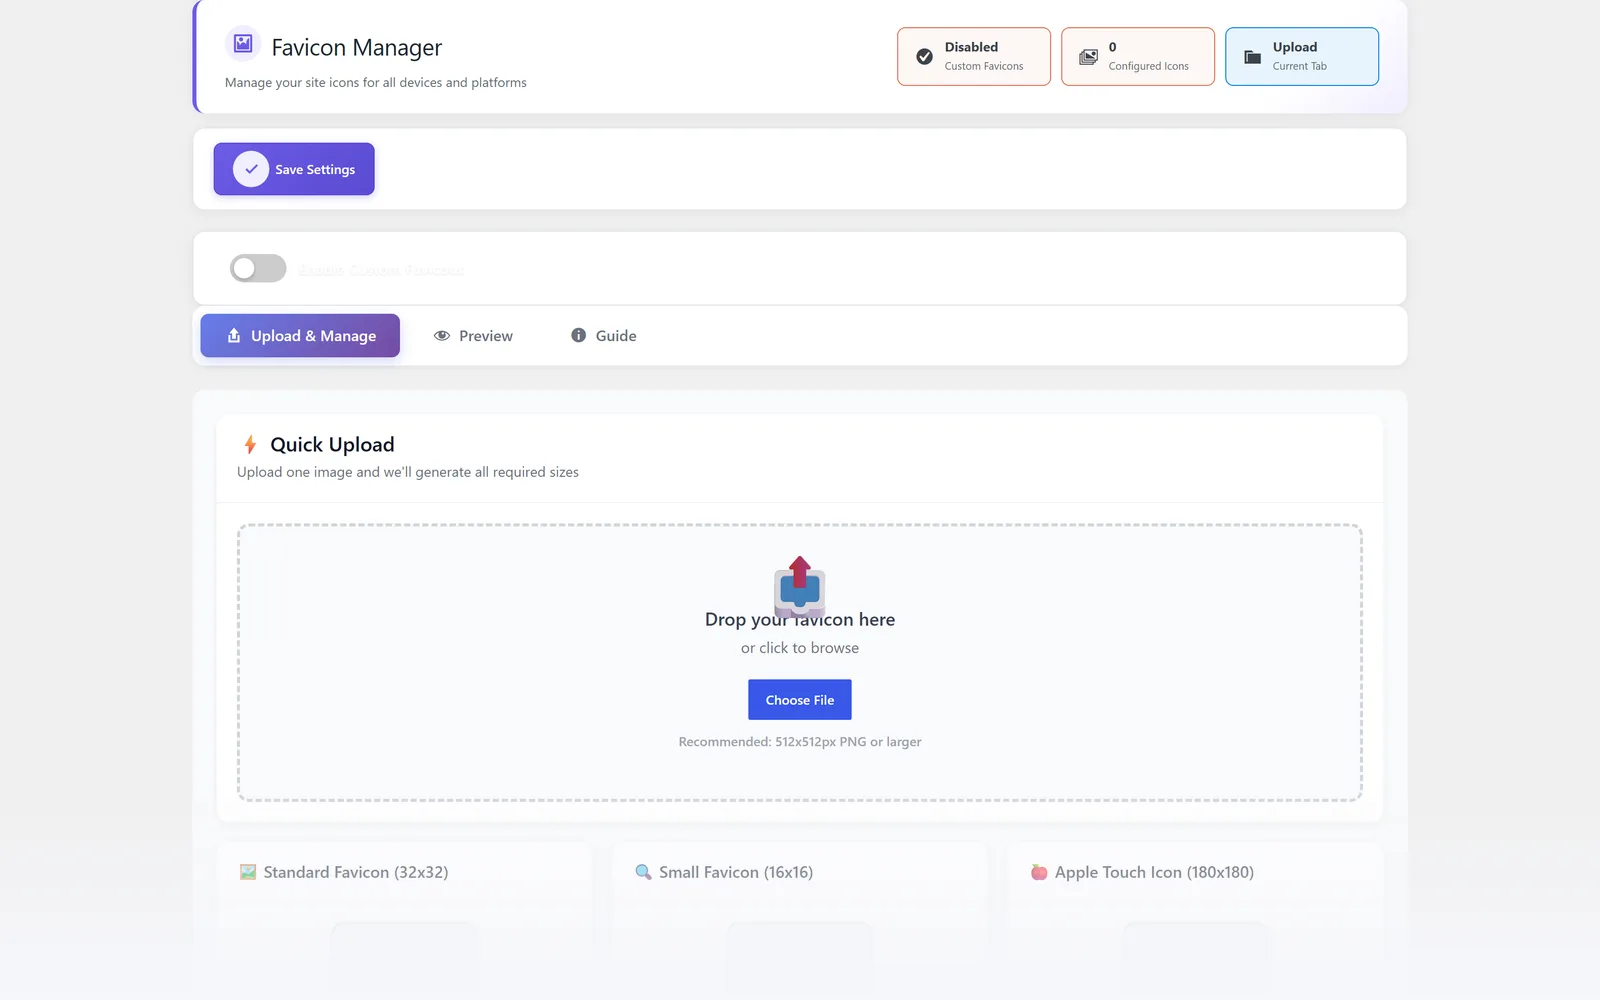Toggle the Enable Custom Favicons switch
The height and width of the screenshot is (1000, 1600).
click(258, 268)
